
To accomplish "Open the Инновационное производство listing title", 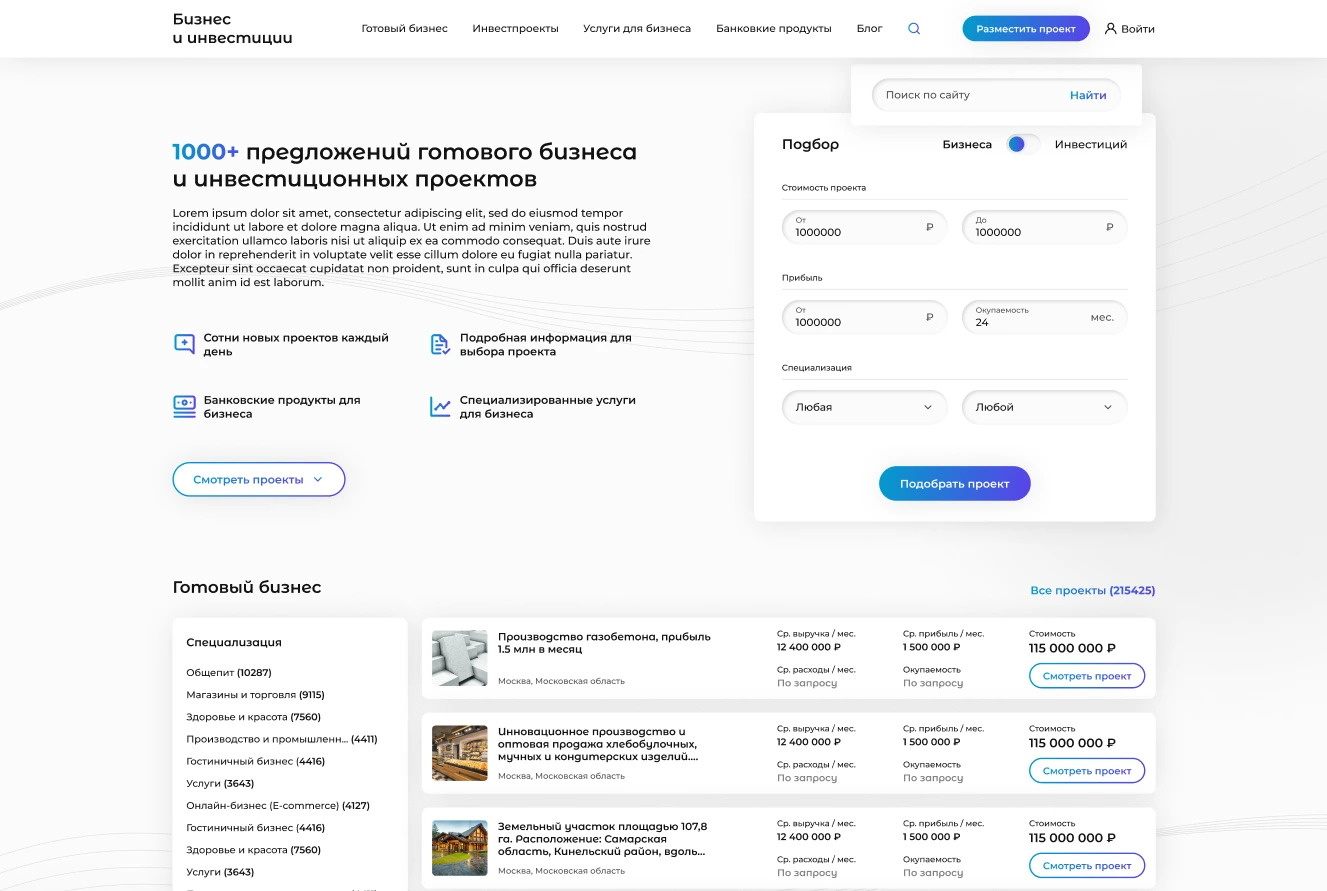I will tap(598, 744).
